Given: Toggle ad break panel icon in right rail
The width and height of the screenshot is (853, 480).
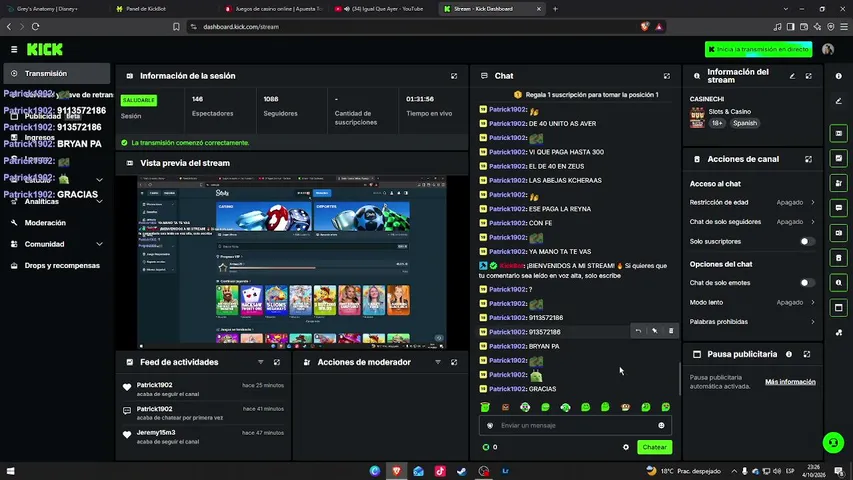Looking at the screenshot, I should (838, 307).
